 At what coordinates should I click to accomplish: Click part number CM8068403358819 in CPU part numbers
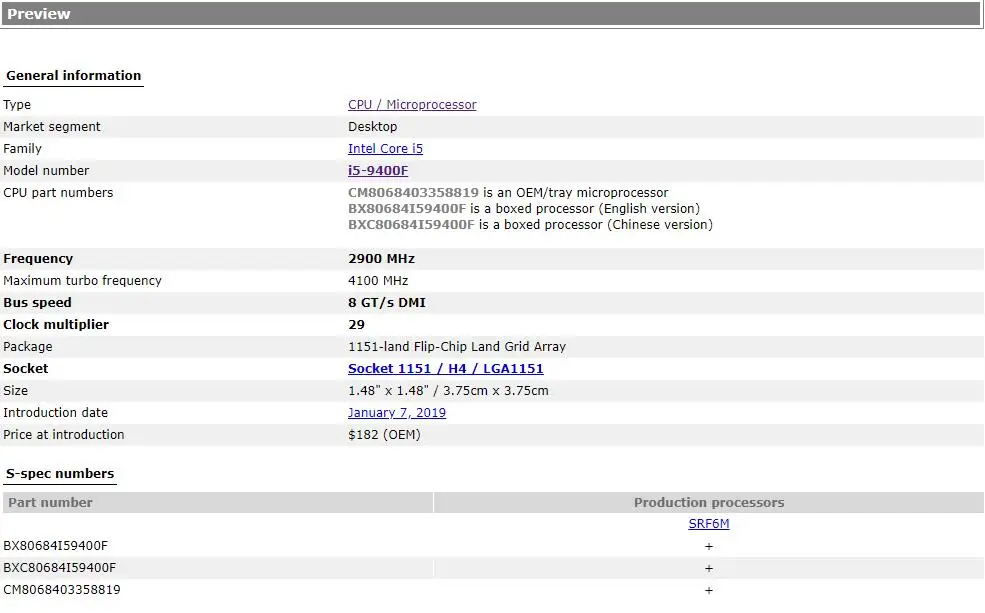click(413, 193)
